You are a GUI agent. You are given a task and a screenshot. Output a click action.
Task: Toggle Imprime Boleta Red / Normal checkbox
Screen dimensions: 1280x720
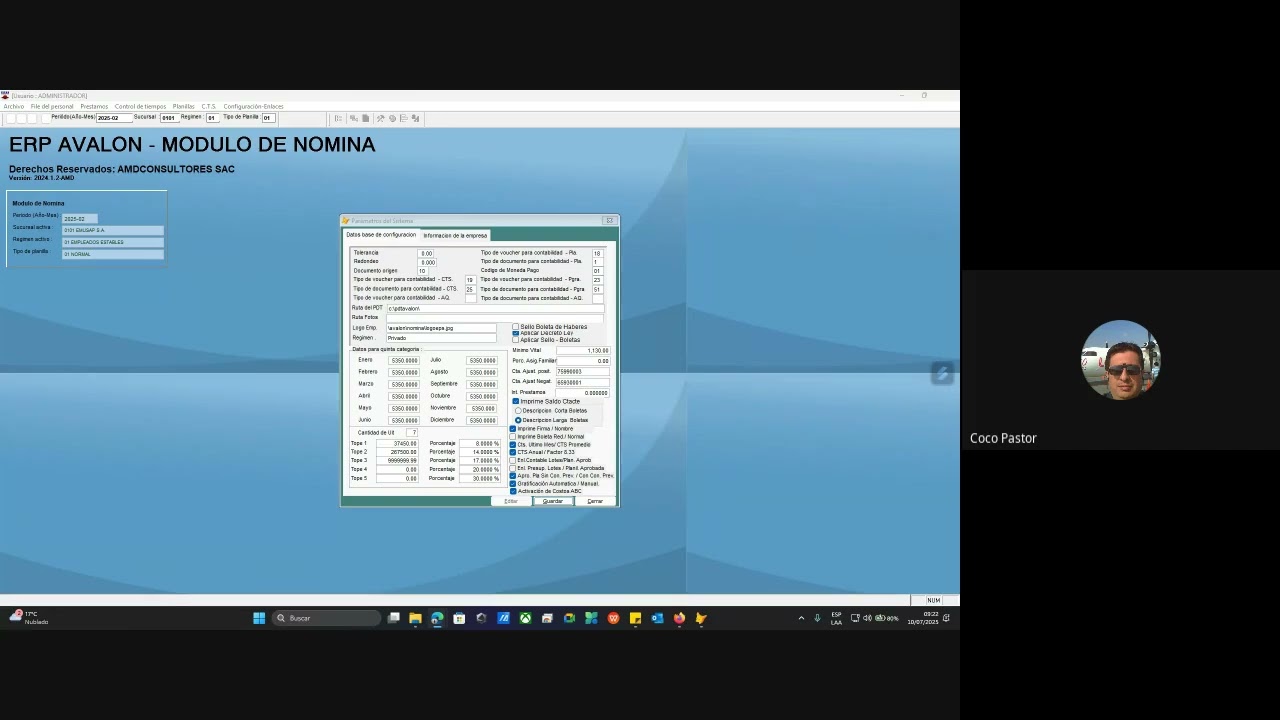click(x=513, y=437)
